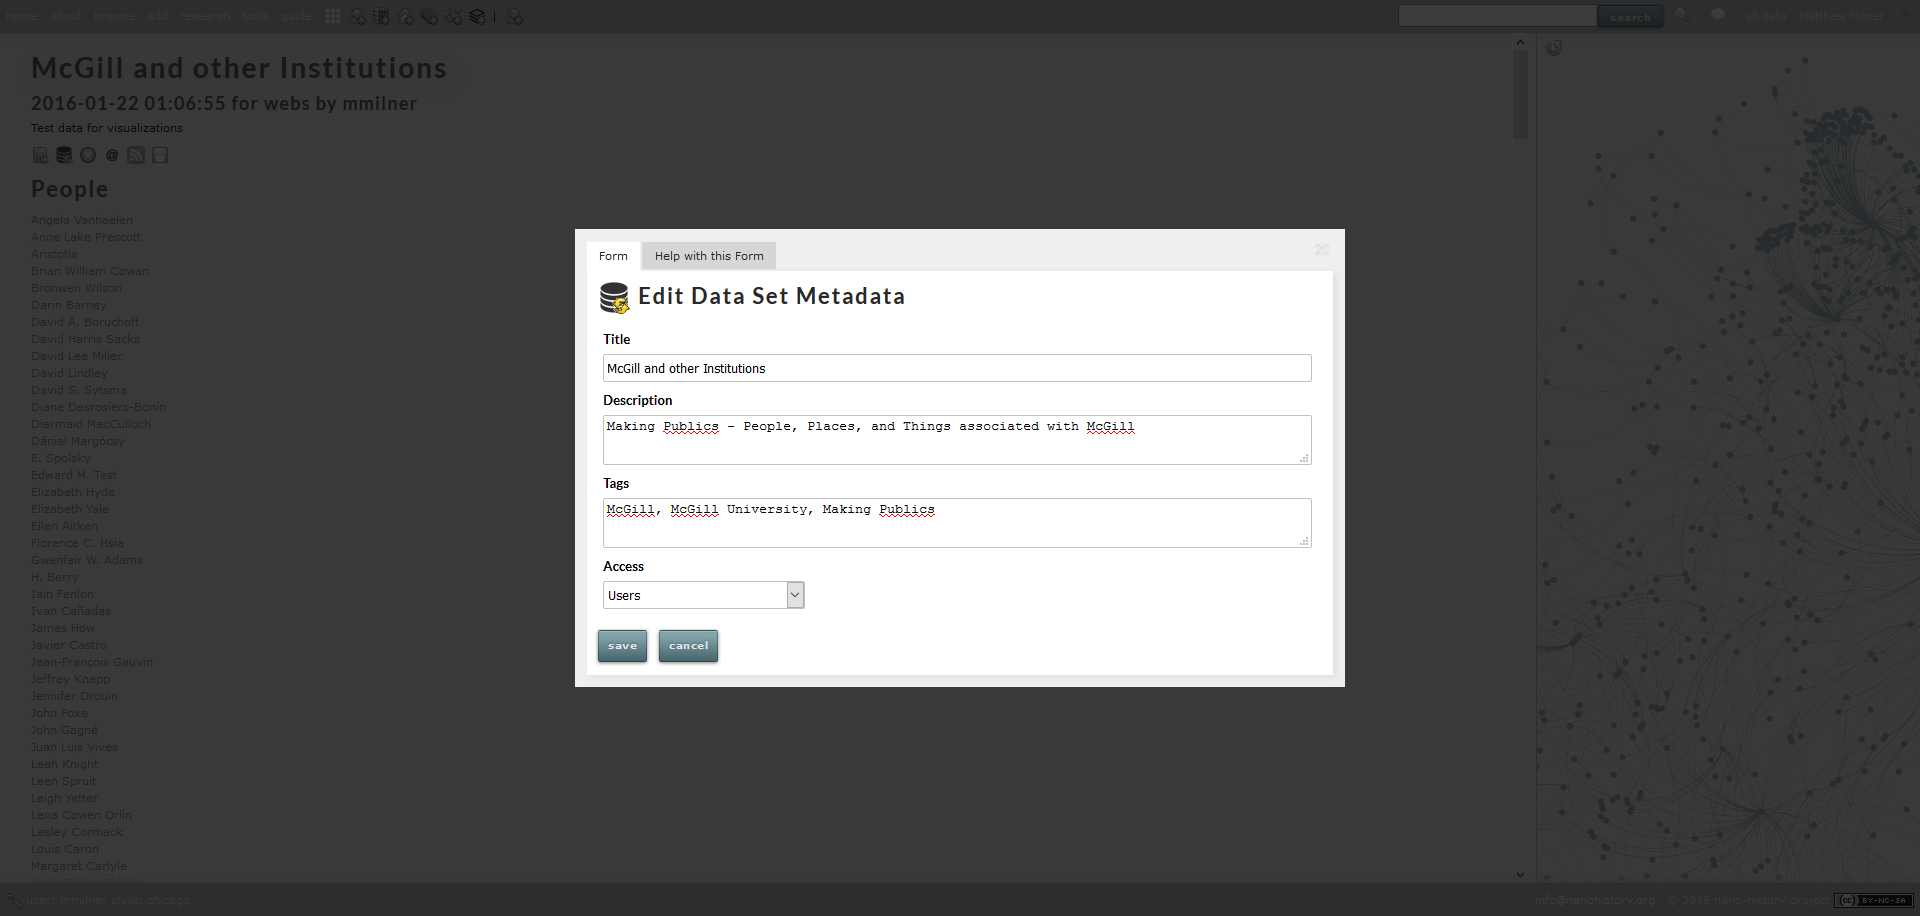
Task: Click the add book icon in top toolbar
Action: tap(429, 16)
